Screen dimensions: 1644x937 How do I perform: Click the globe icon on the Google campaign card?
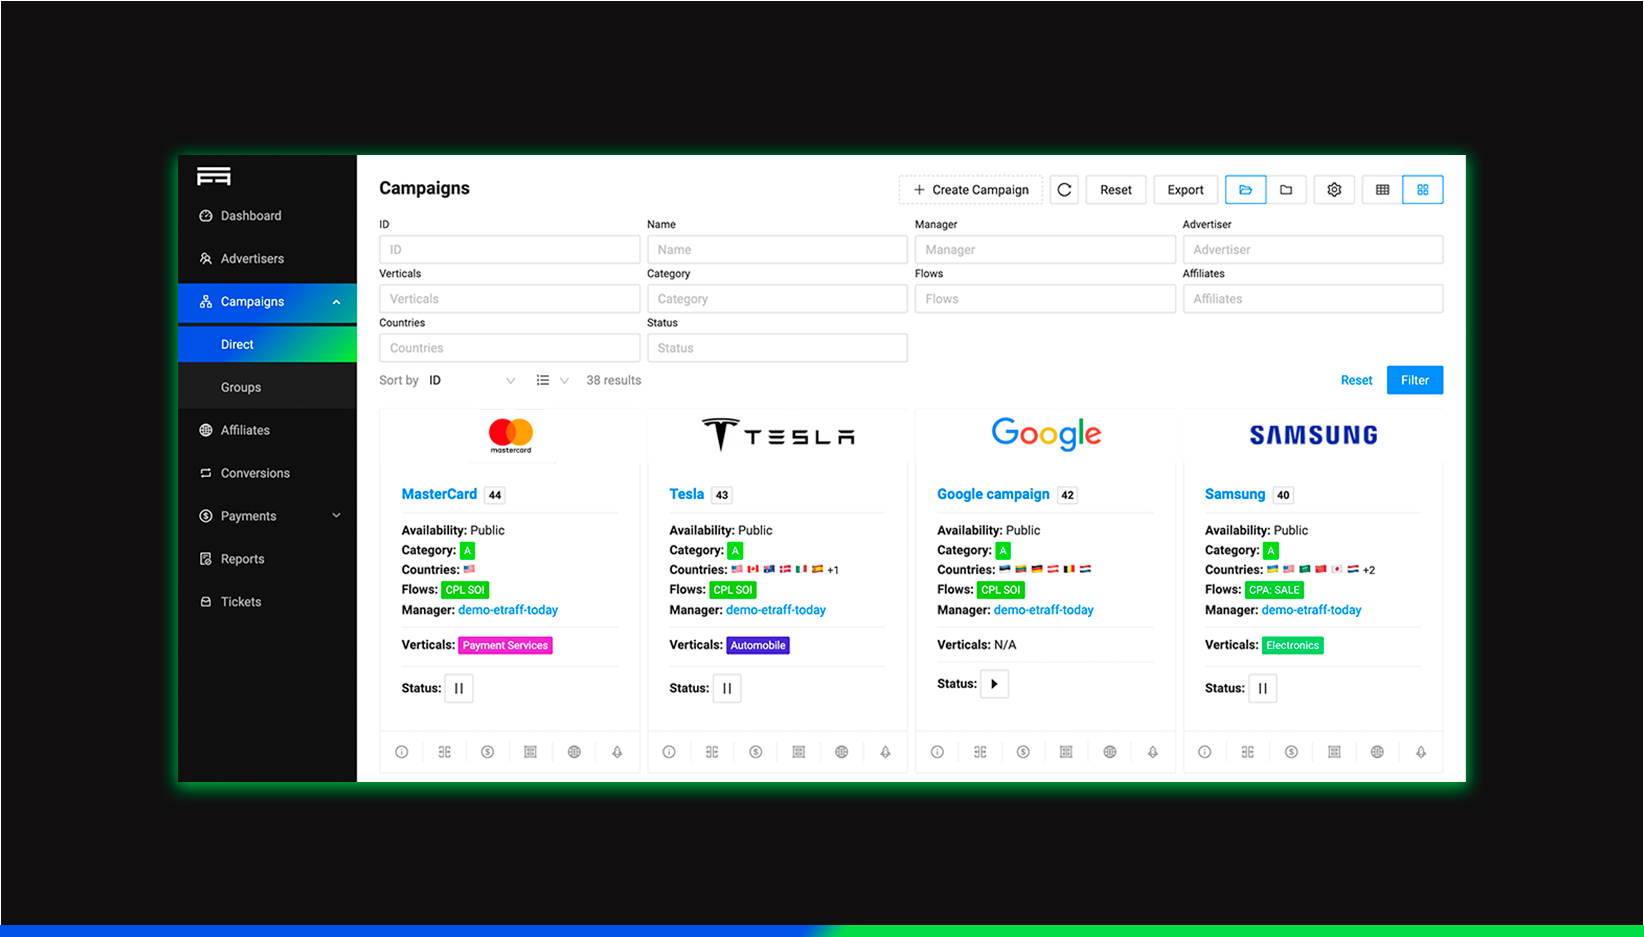(1110, 751)
